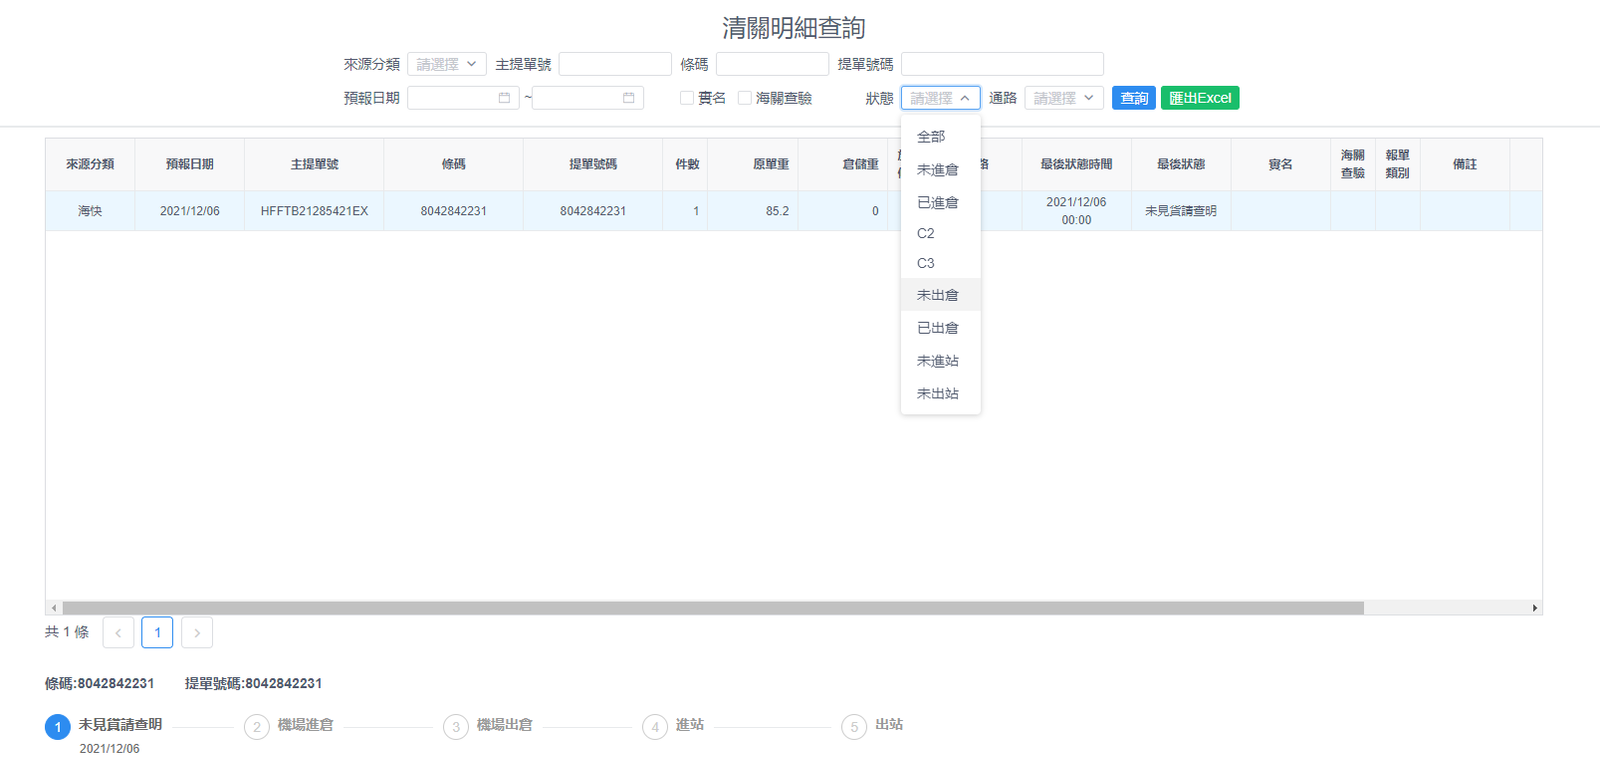Viewport: 1600px width, 764px height.
Task: Click step 1 circle 未見貨請查明
Action: click(x=57, y=727)
